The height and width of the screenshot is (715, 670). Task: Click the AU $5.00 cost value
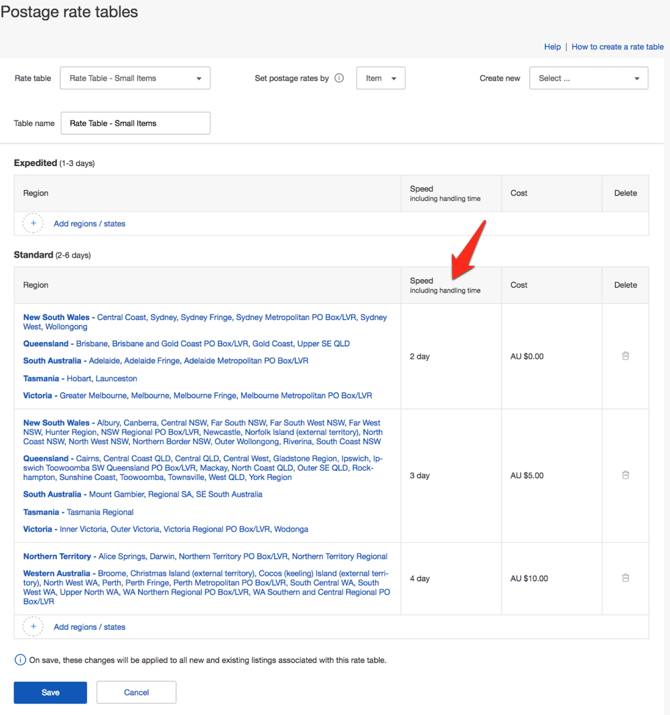[527, 475]
